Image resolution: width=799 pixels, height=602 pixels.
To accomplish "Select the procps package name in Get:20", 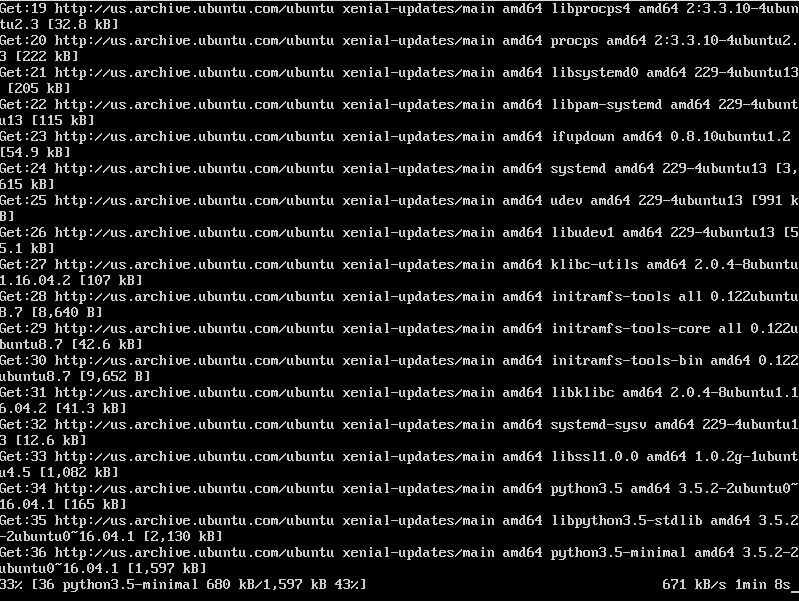I will (574, 41).
